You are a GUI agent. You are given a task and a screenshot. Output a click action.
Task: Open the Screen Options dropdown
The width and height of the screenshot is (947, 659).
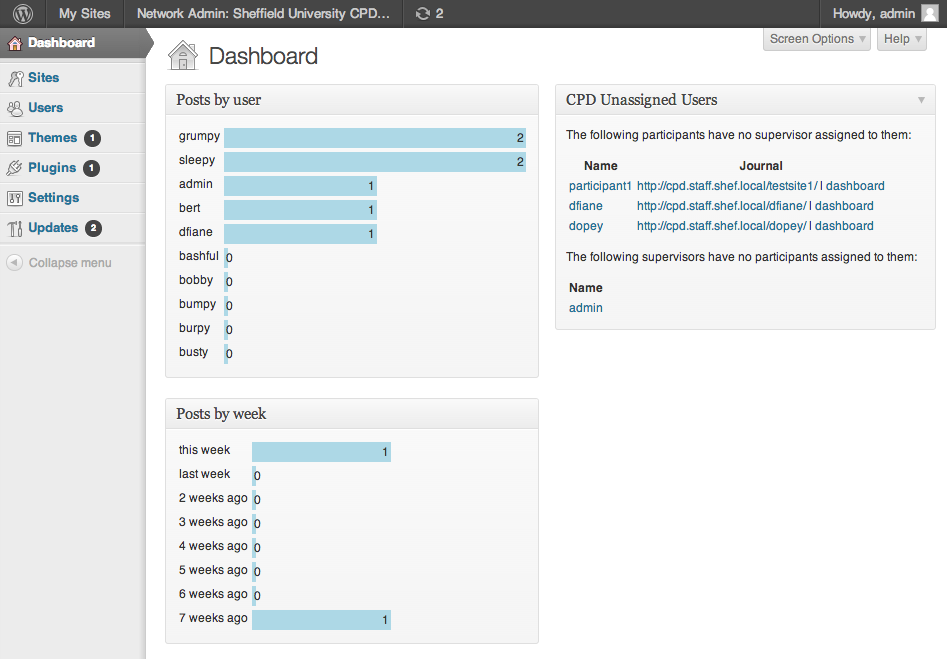(x=817, y=39)
